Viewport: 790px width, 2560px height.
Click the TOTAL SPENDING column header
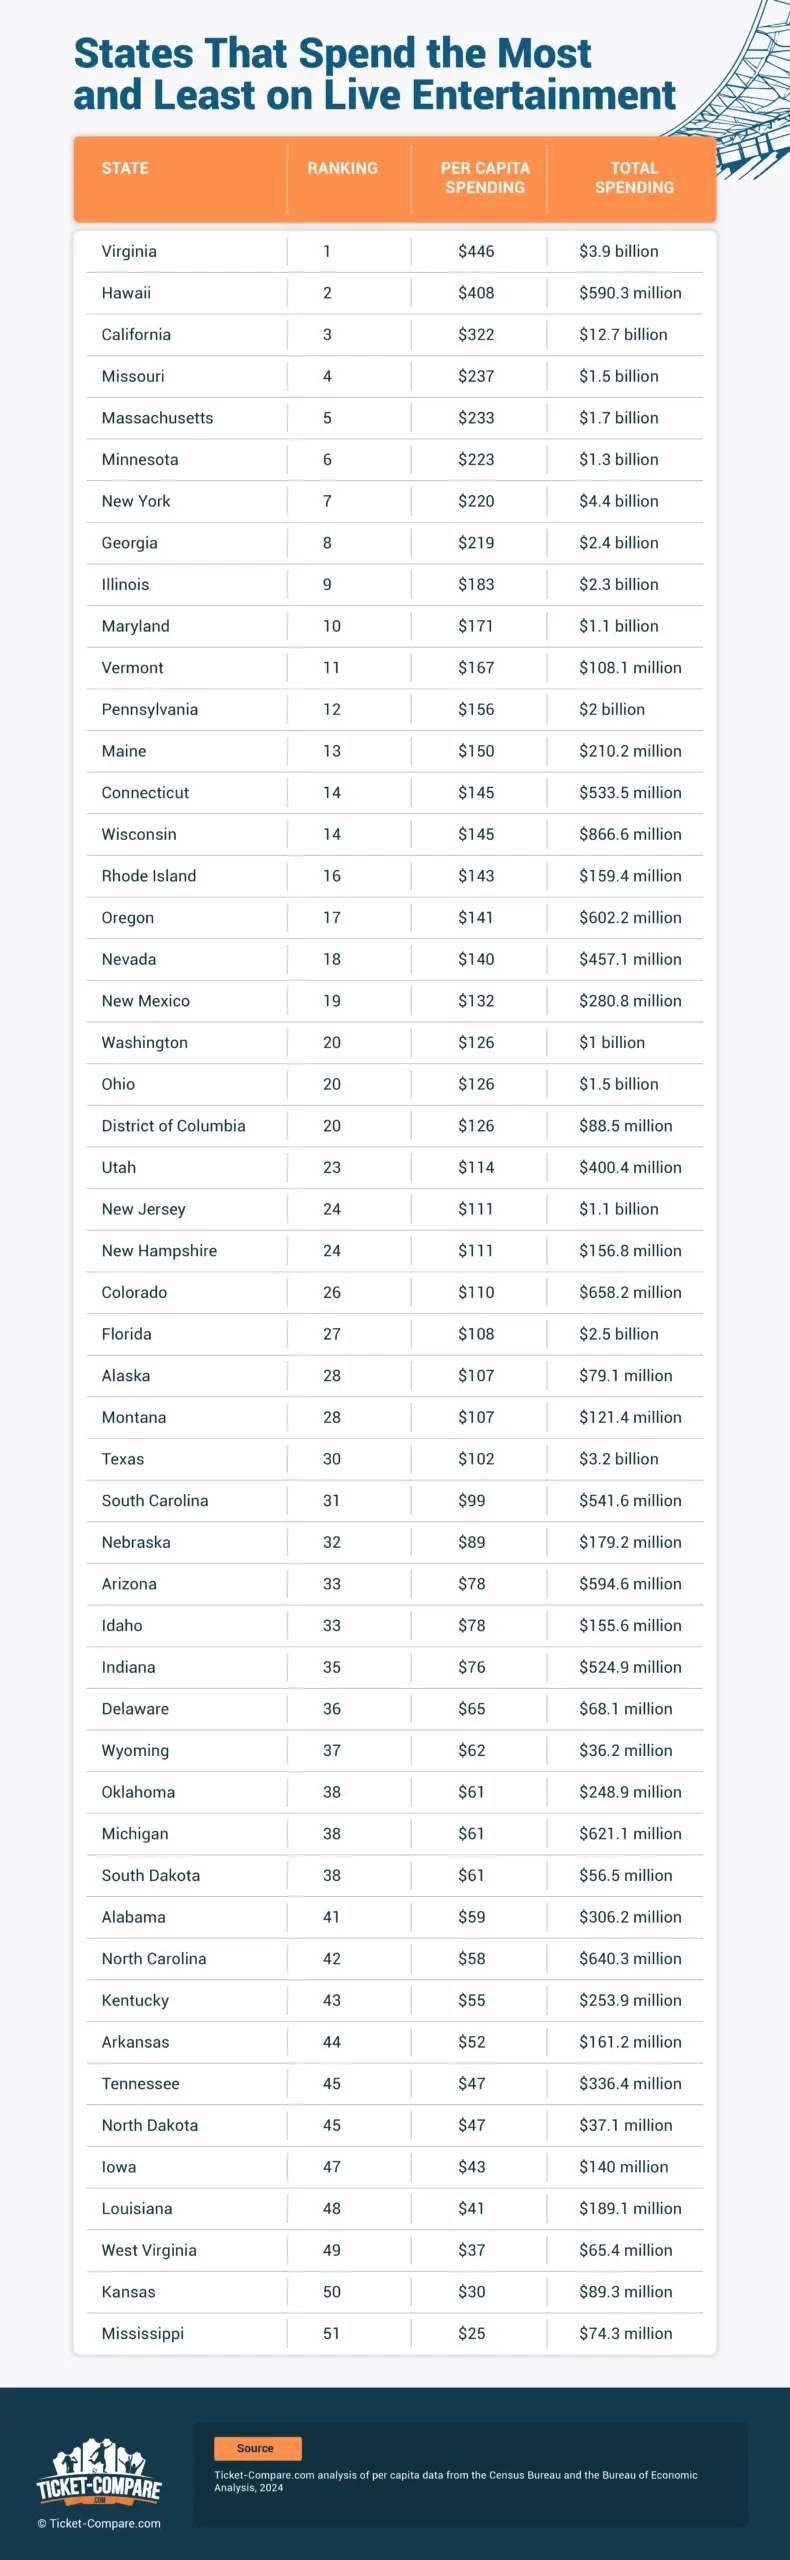point(634,178)
